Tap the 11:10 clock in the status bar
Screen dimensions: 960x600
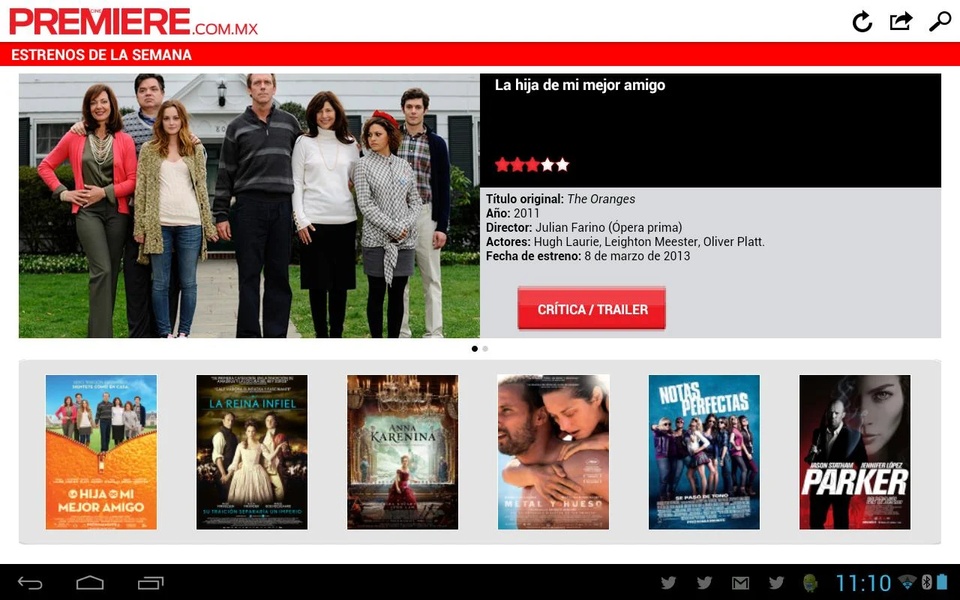pos(863,583)
